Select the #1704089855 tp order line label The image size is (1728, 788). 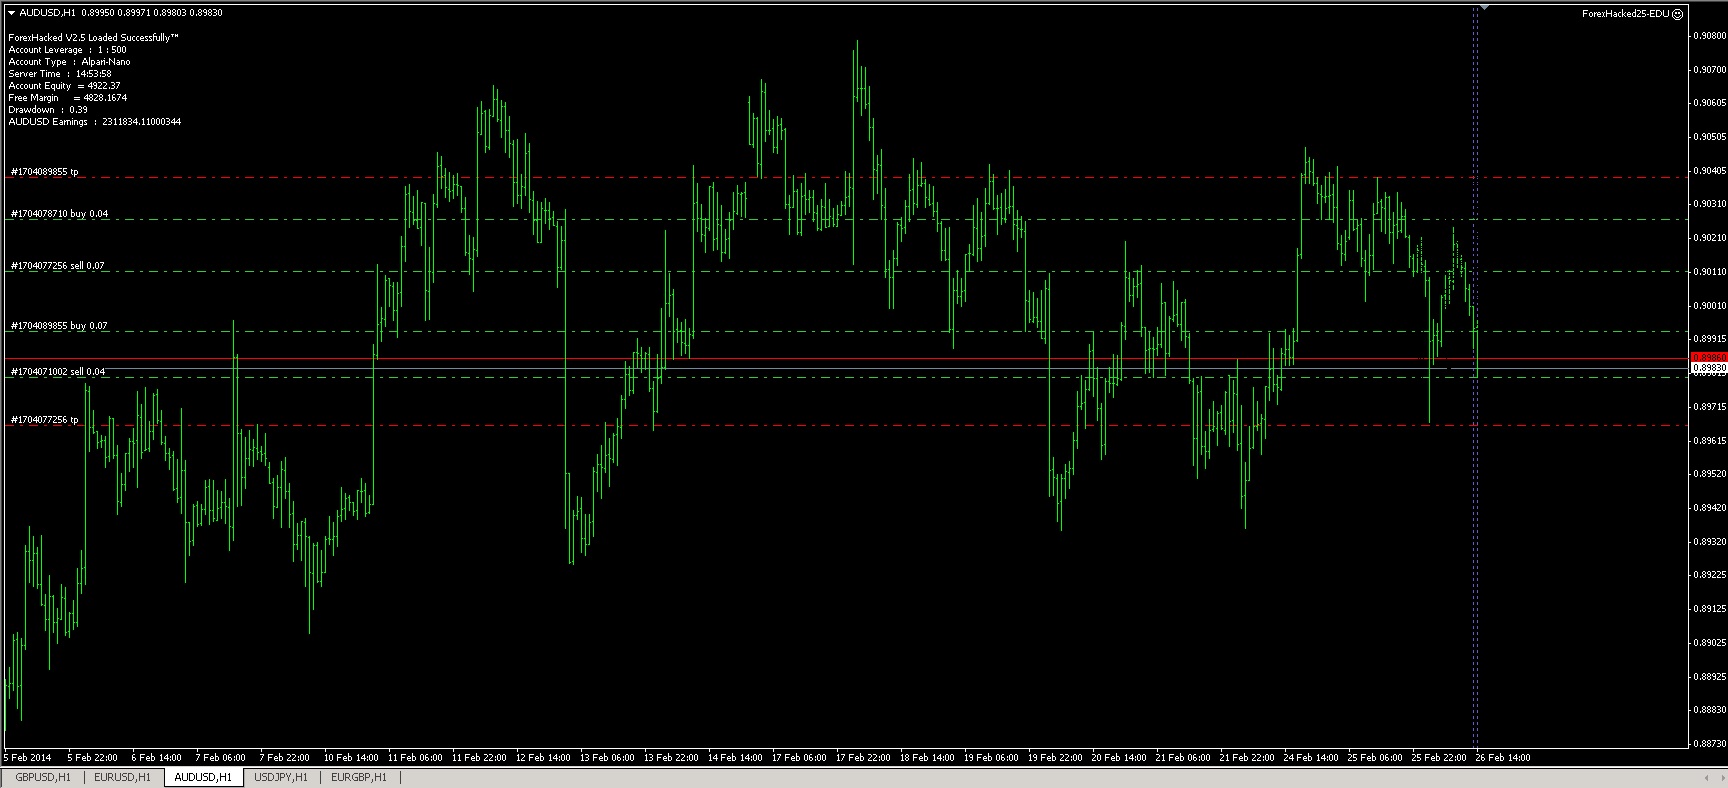click(x=44, y=172)
